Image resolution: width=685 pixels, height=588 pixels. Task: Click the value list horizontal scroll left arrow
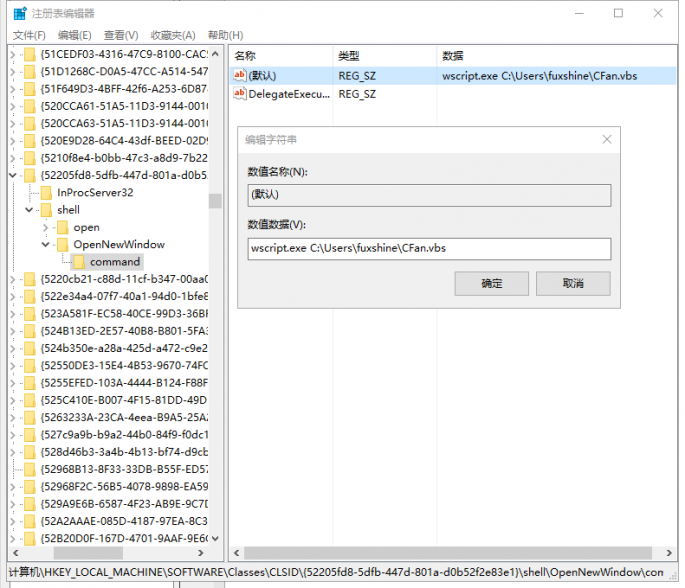click(237, 553)
